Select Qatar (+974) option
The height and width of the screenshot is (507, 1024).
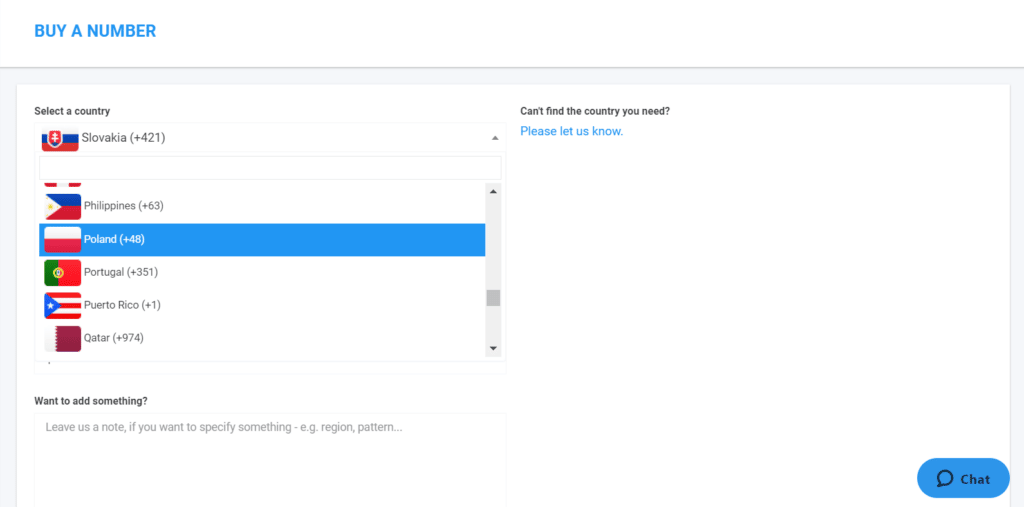pyautogui.click(x=262, y=338)
